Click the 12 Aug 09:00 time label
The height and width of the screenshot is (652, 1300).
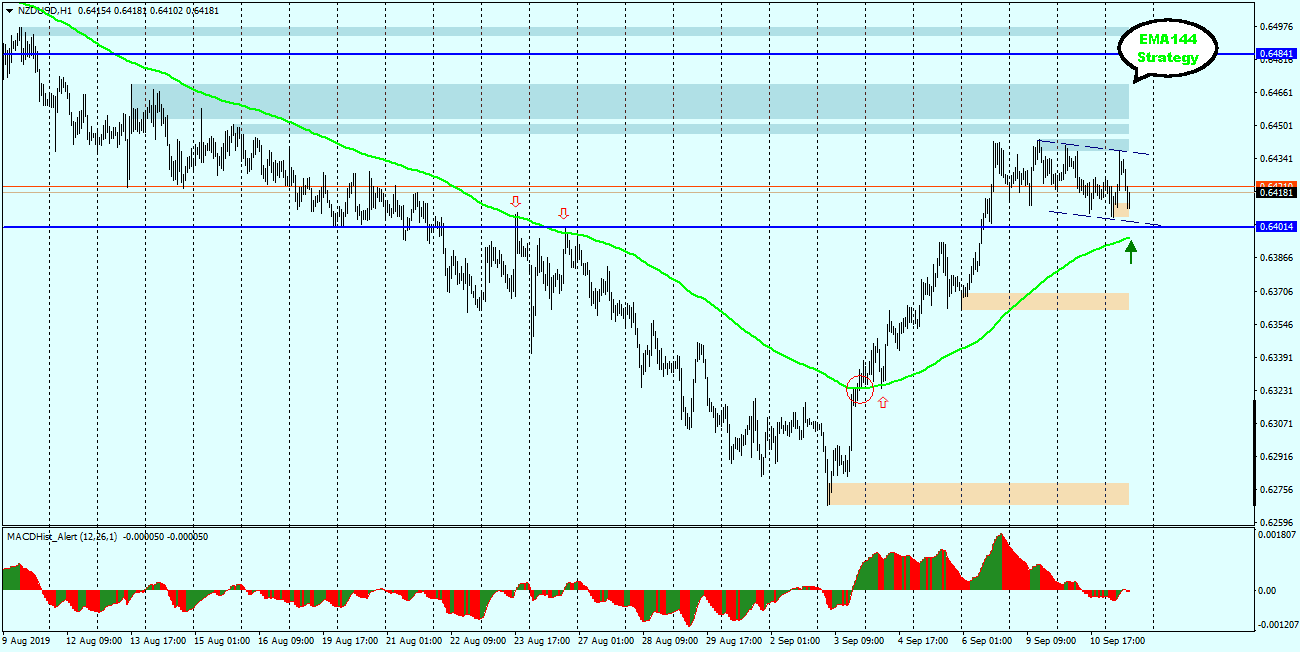tap(95, 640)
